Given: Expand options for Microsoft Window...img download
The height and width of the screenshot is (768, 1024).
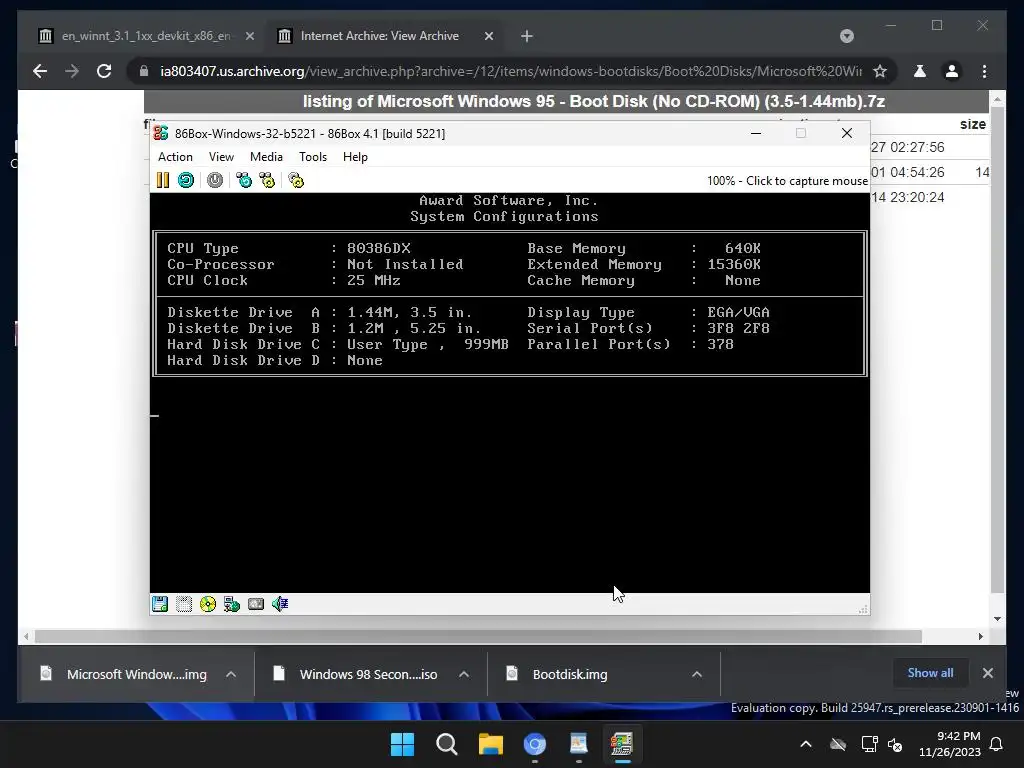Looking at the screenshot, I should coord(231,674).
